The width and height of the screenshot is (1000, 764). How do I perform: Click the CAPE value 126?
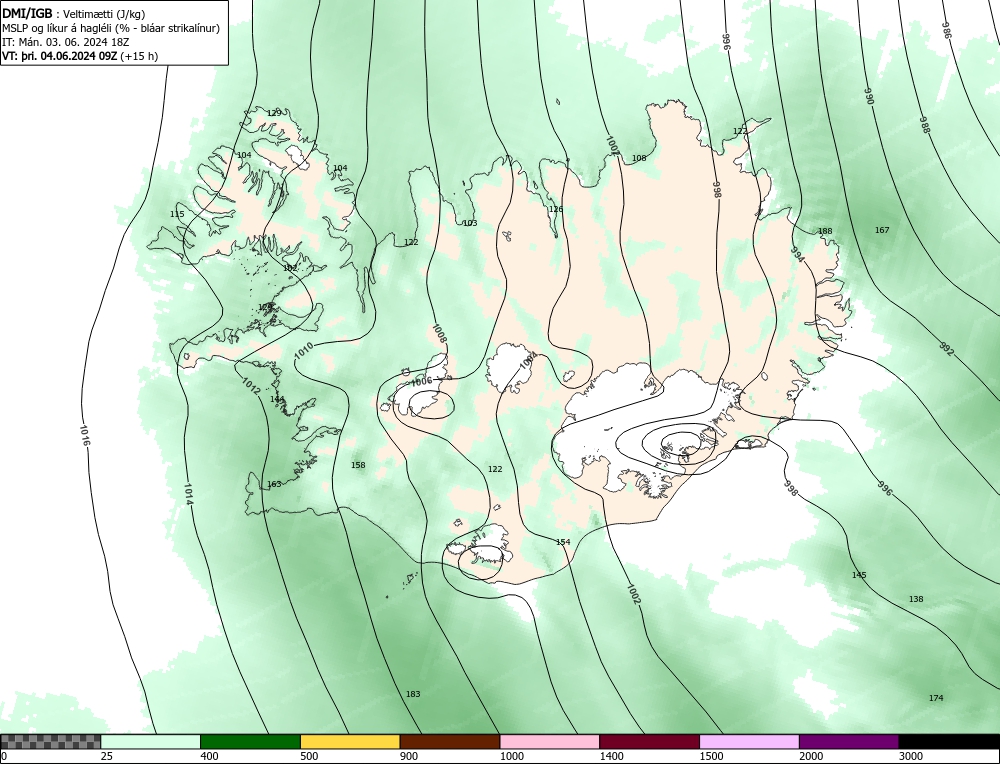[556, 209]
